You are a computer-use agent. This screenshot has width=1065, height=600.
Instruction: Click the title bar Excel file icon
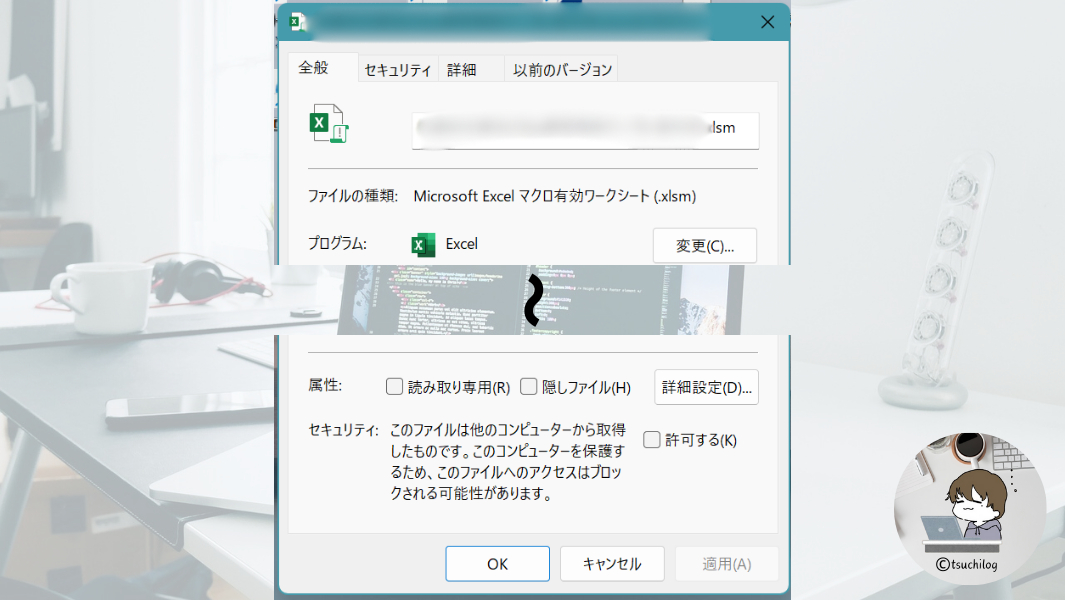295,22
